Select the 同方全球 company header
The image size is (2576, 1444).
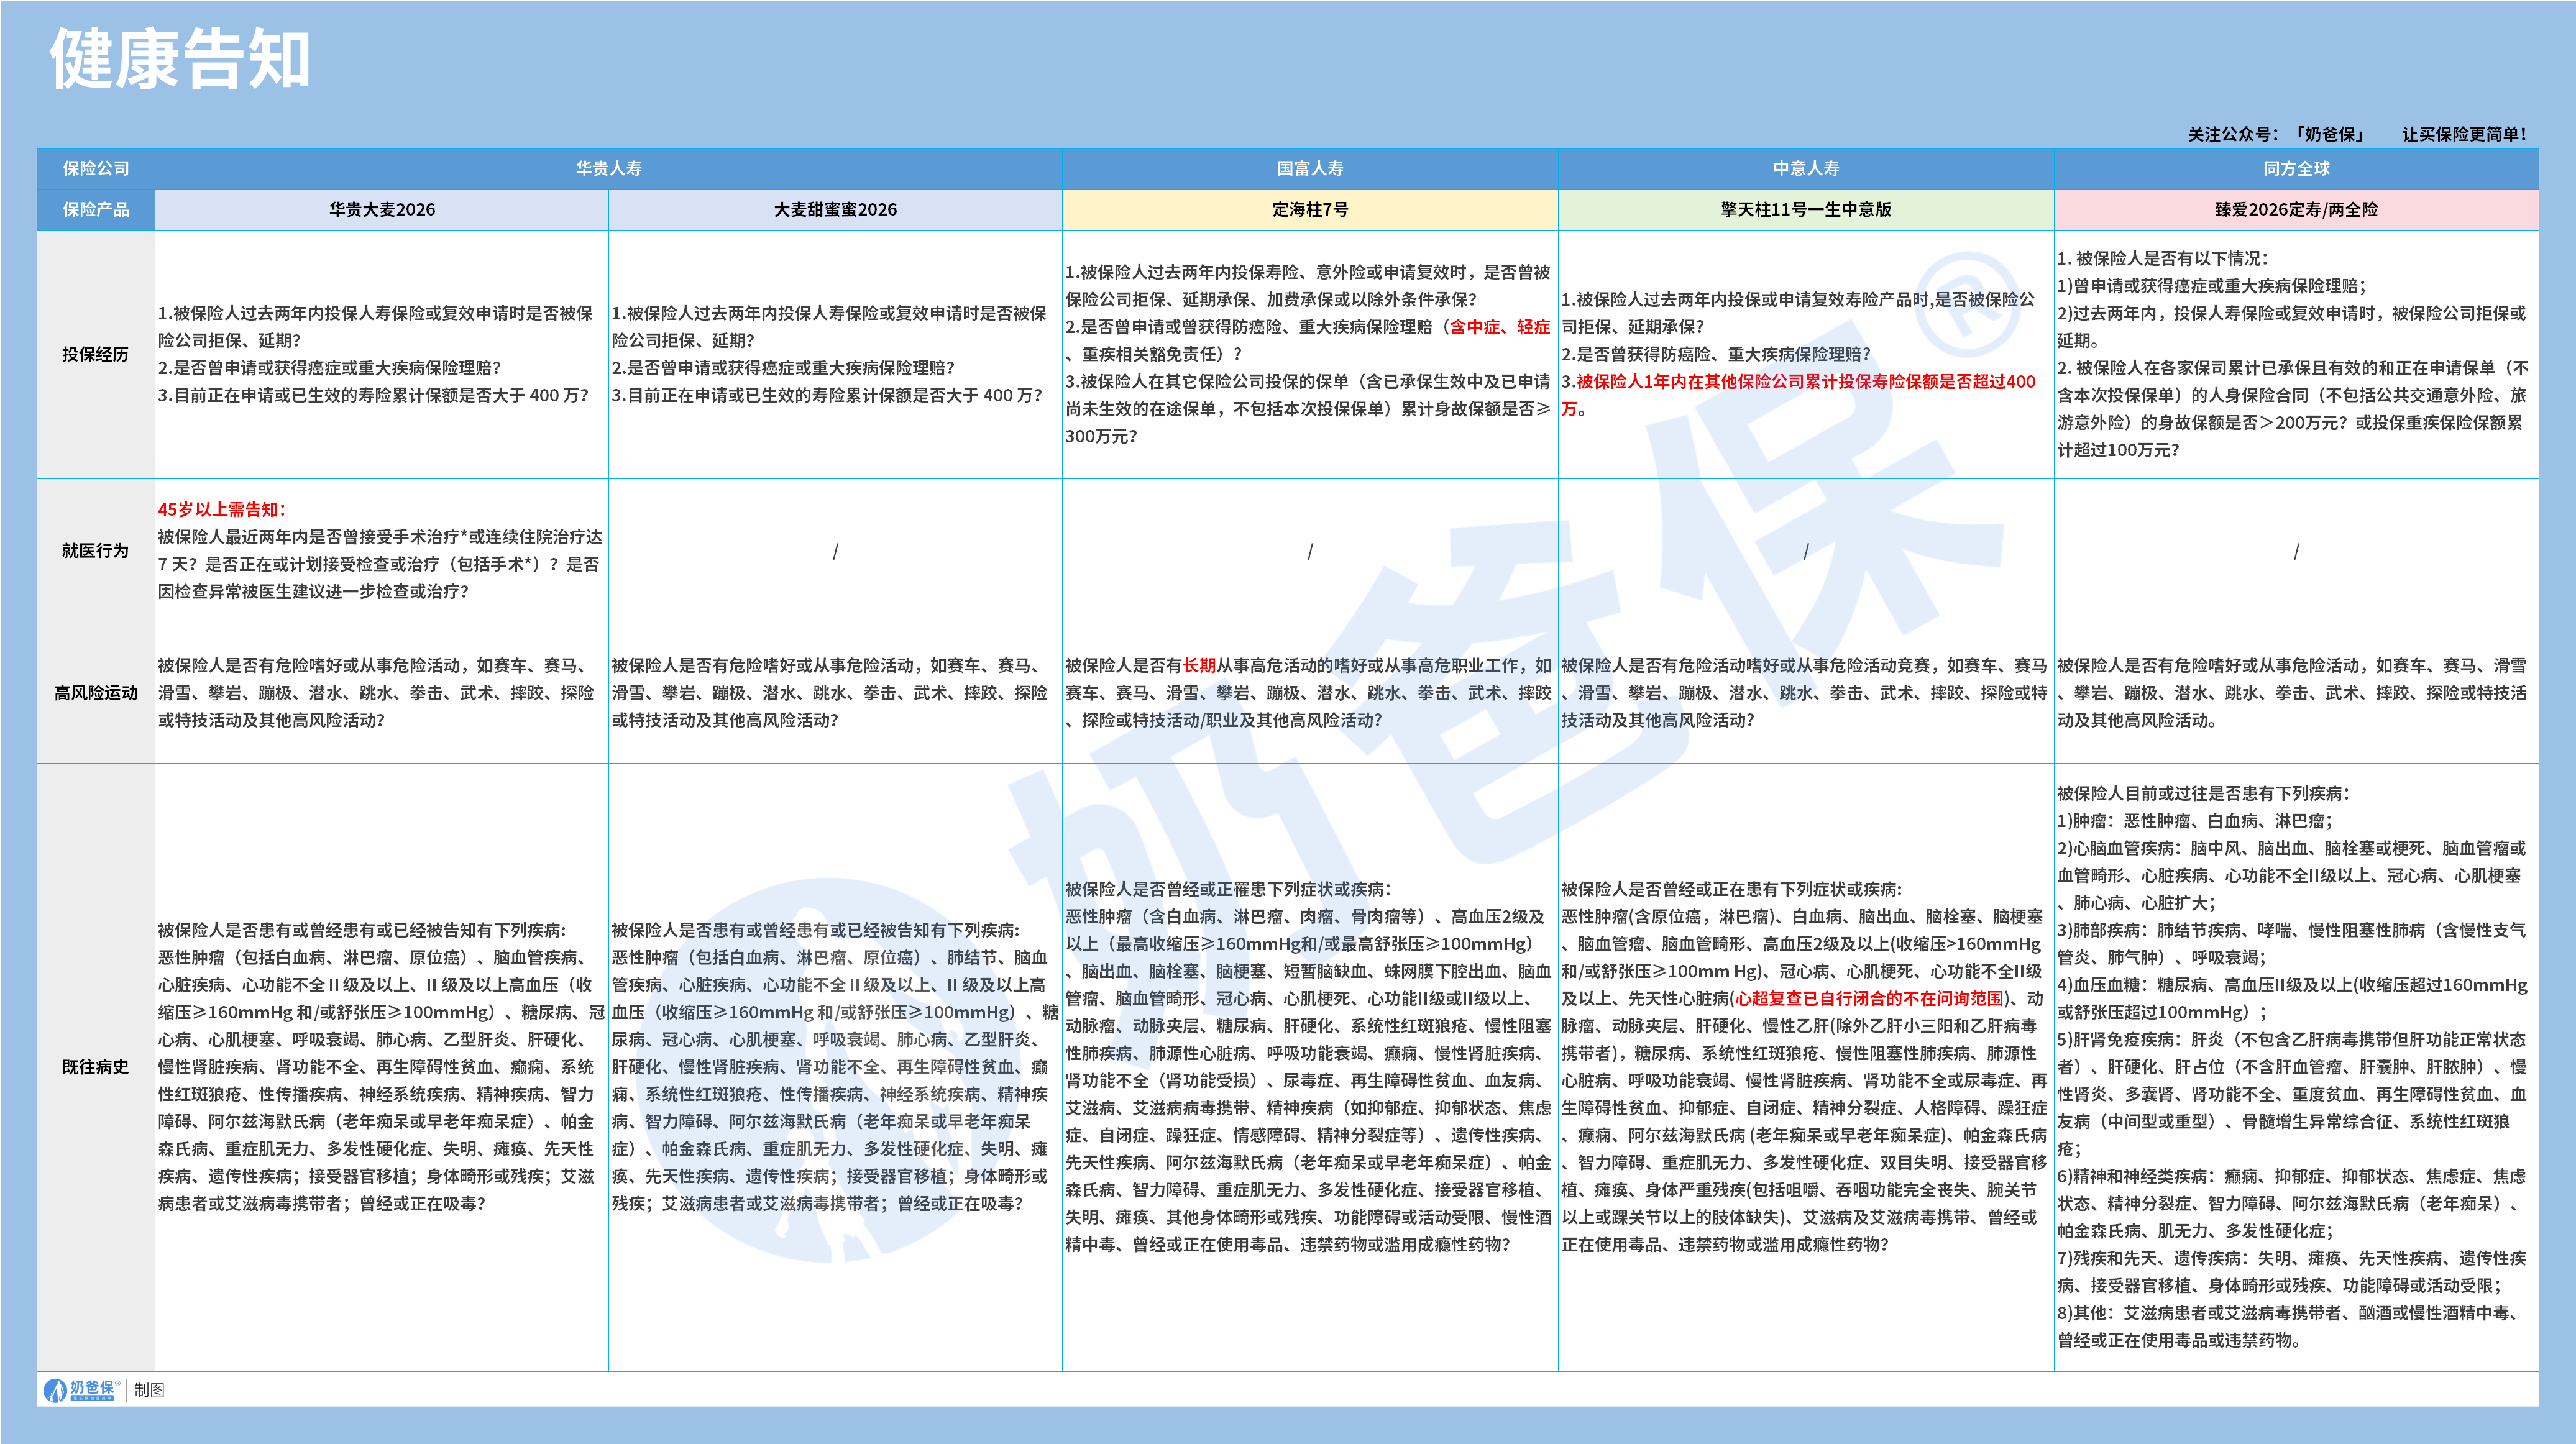click(x=2296, y=168)
